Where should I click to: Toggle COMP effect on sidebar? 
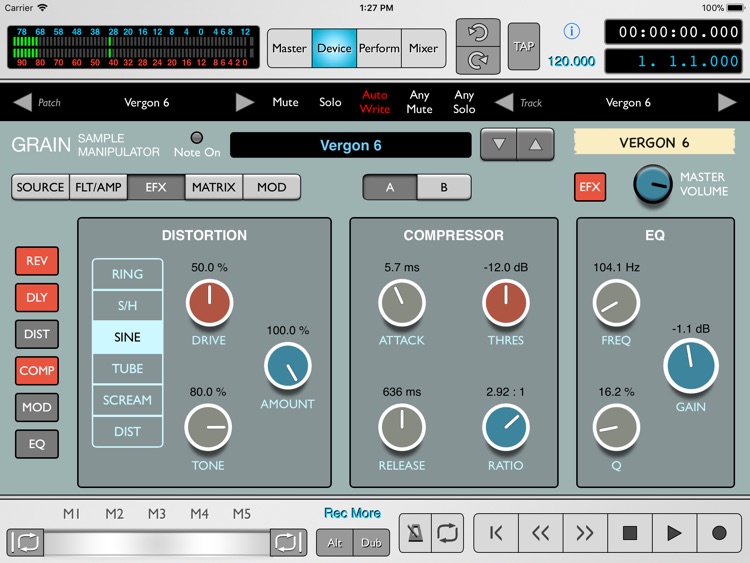37,371
